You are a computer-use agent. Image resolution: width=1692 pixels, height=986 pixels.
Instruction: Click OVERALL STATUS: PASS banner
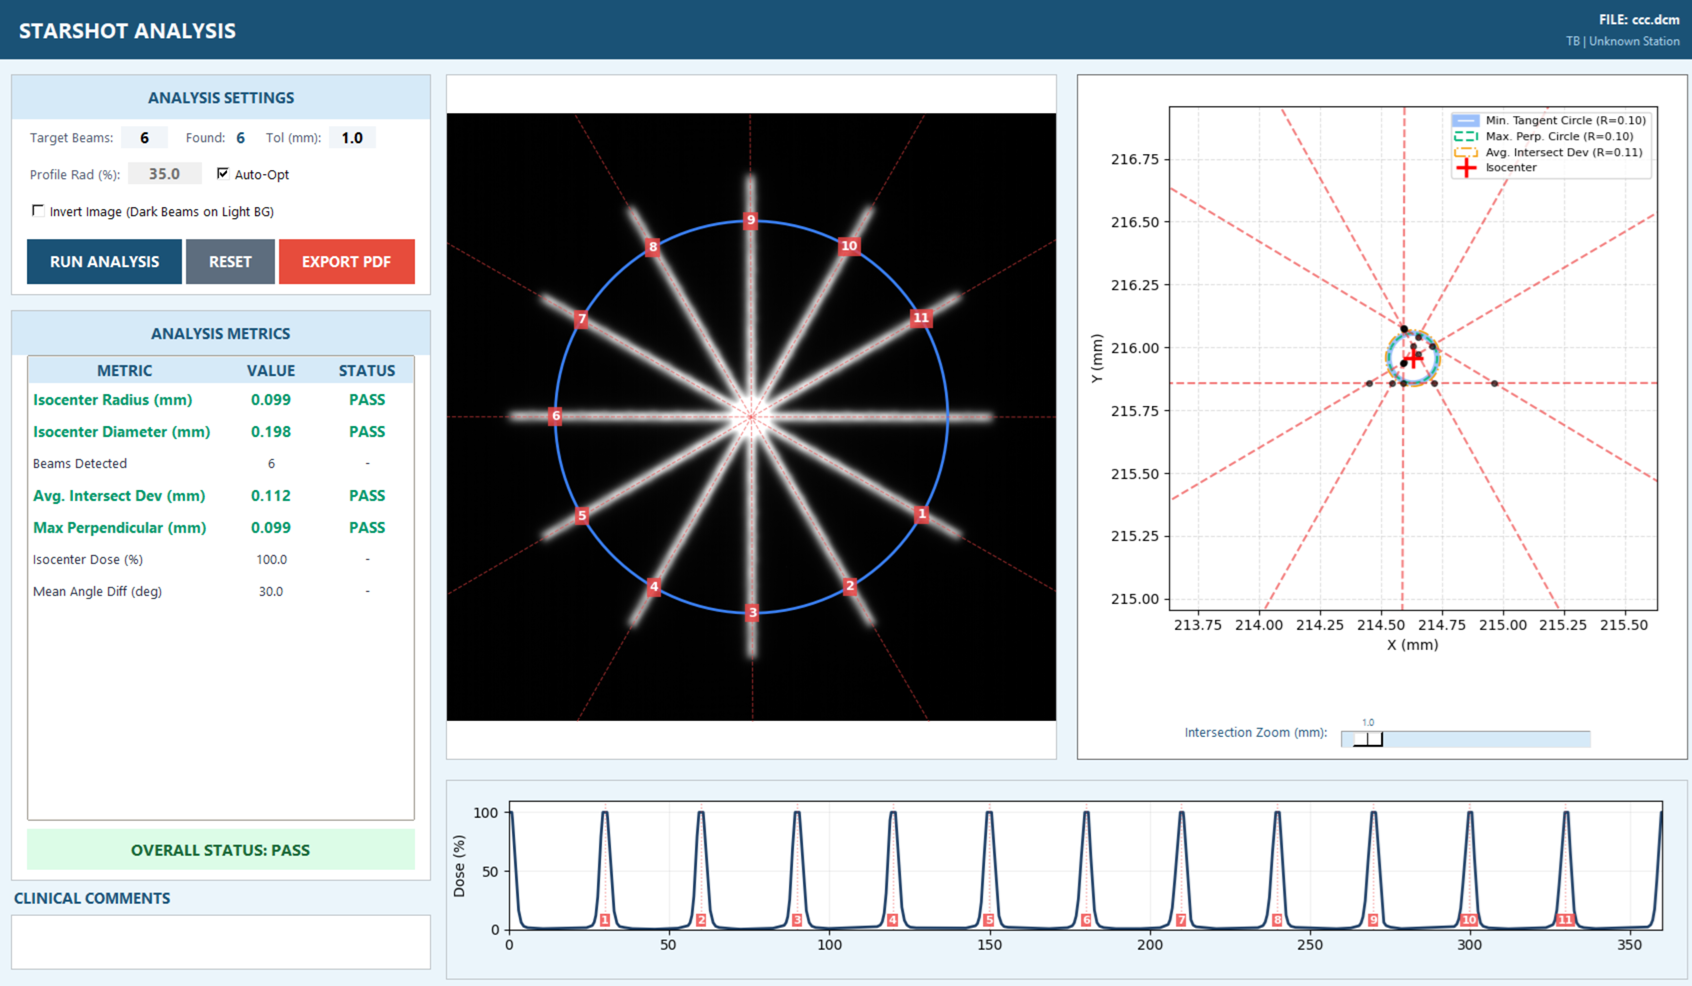(x=221, y=850)
